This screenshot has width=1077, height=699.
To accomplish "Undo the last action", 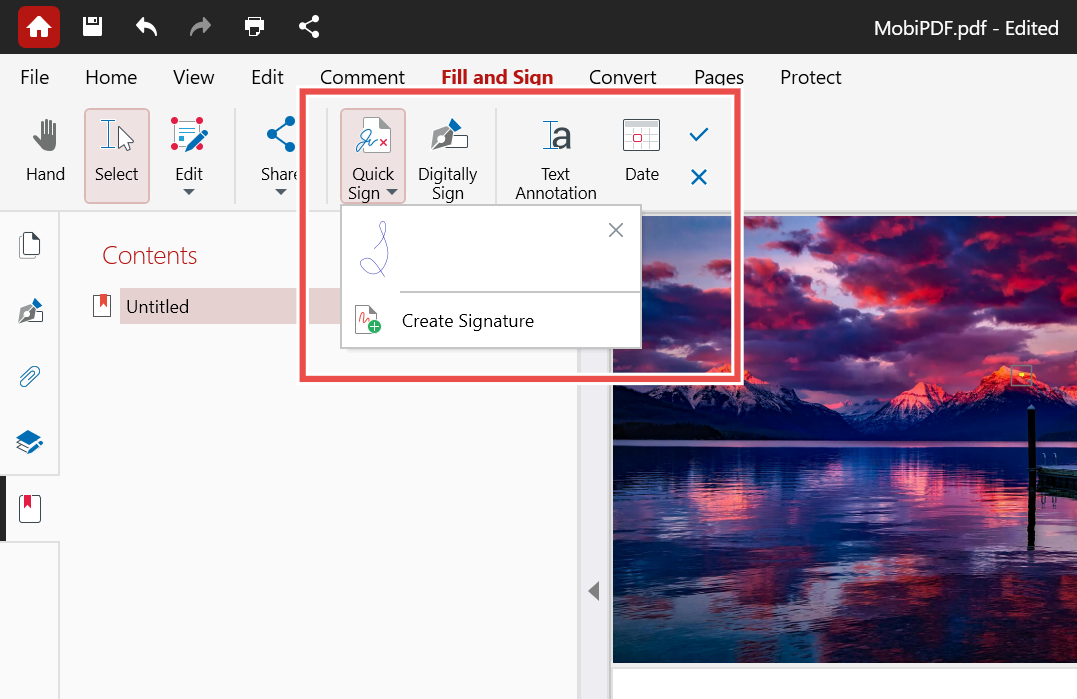I will pos(147,27).
